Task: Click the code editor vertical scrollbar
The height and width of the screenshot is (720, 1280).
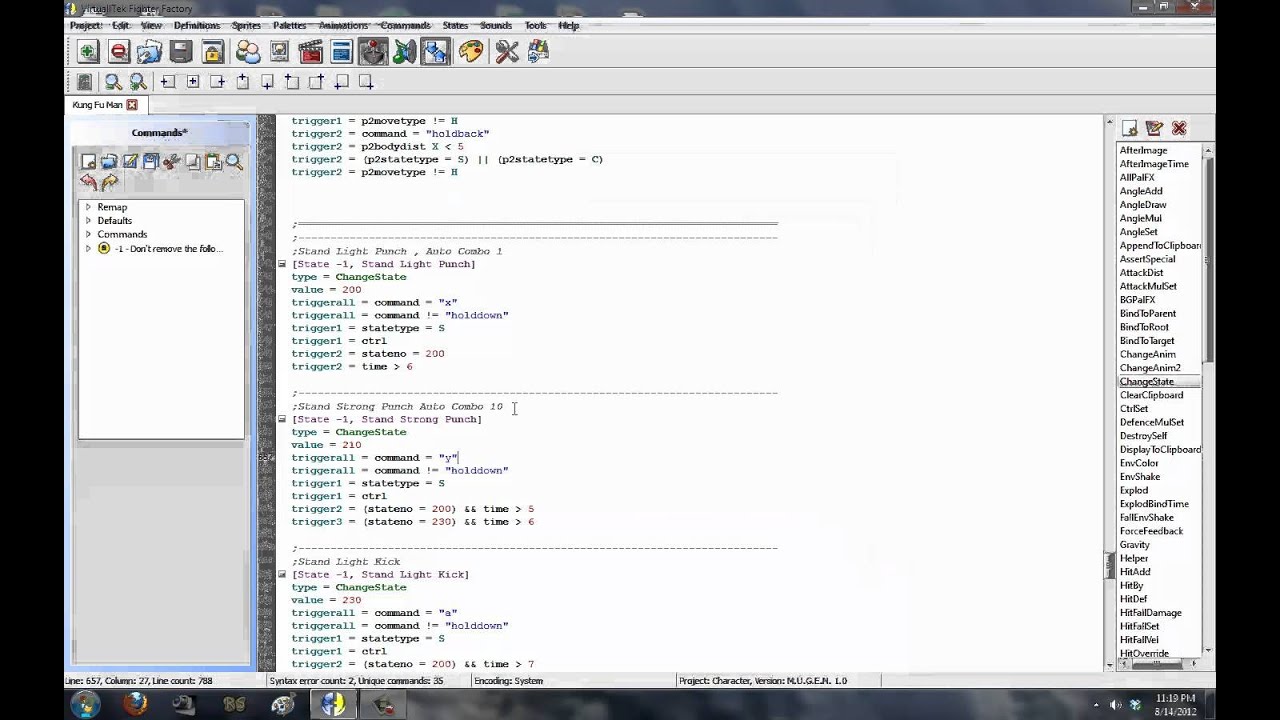Action: pyautogui.click(x=1109, y=392)
